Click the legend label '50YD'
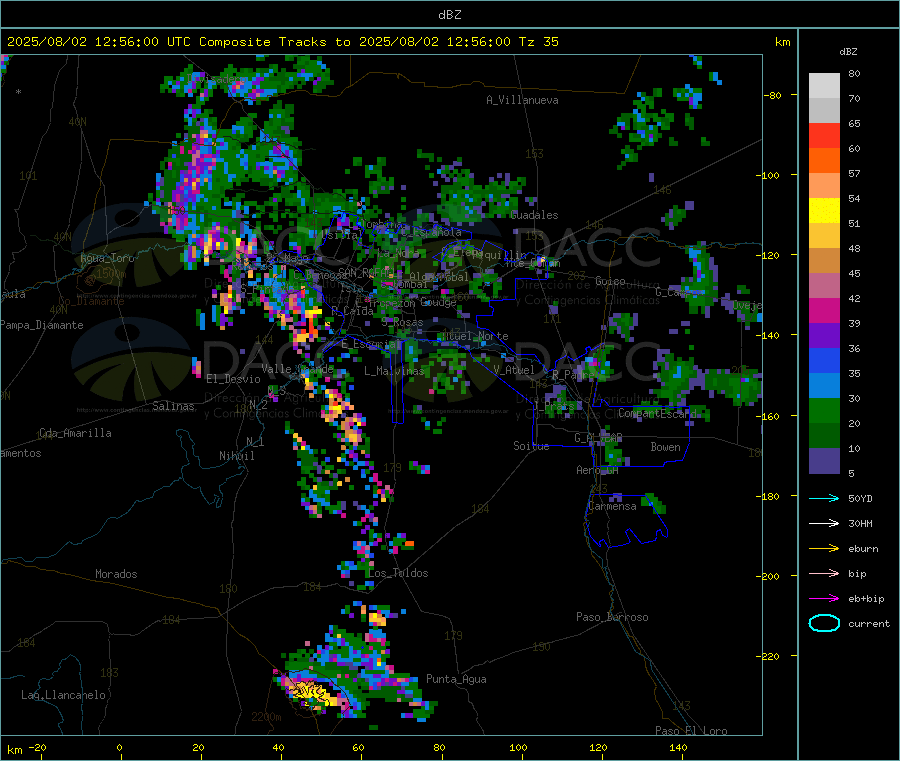Image resolution: width=900 pixels, height=761 pixels. (x=860, y=499)
